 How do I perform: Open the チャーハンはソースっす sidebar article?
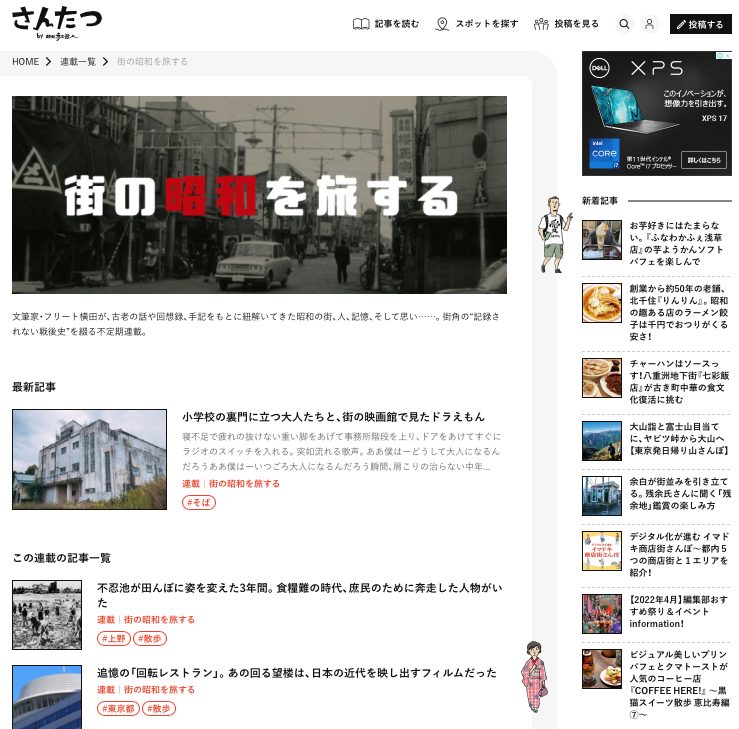pos(679,377)
